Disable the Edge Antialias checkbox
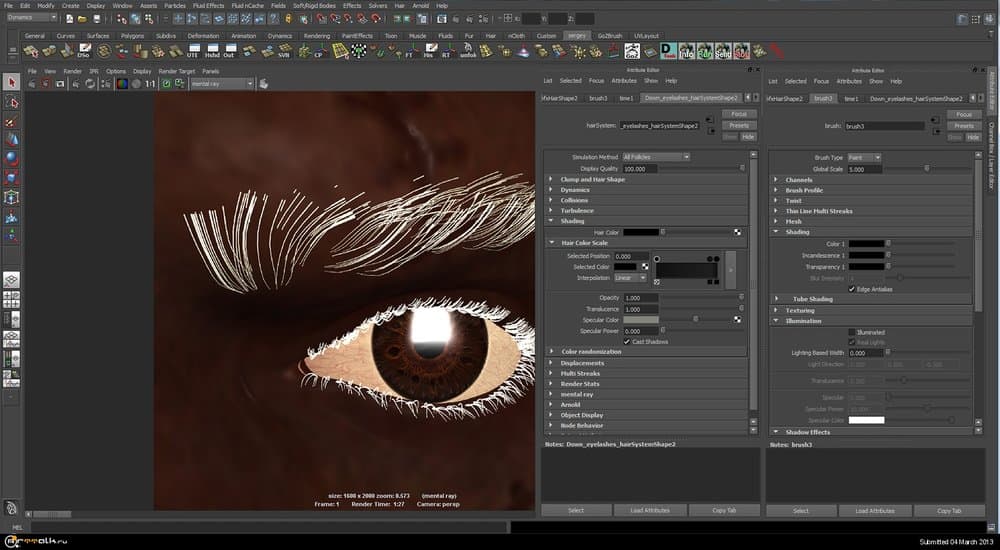Viewport: 1000px width, 550px height. point(852,288)
